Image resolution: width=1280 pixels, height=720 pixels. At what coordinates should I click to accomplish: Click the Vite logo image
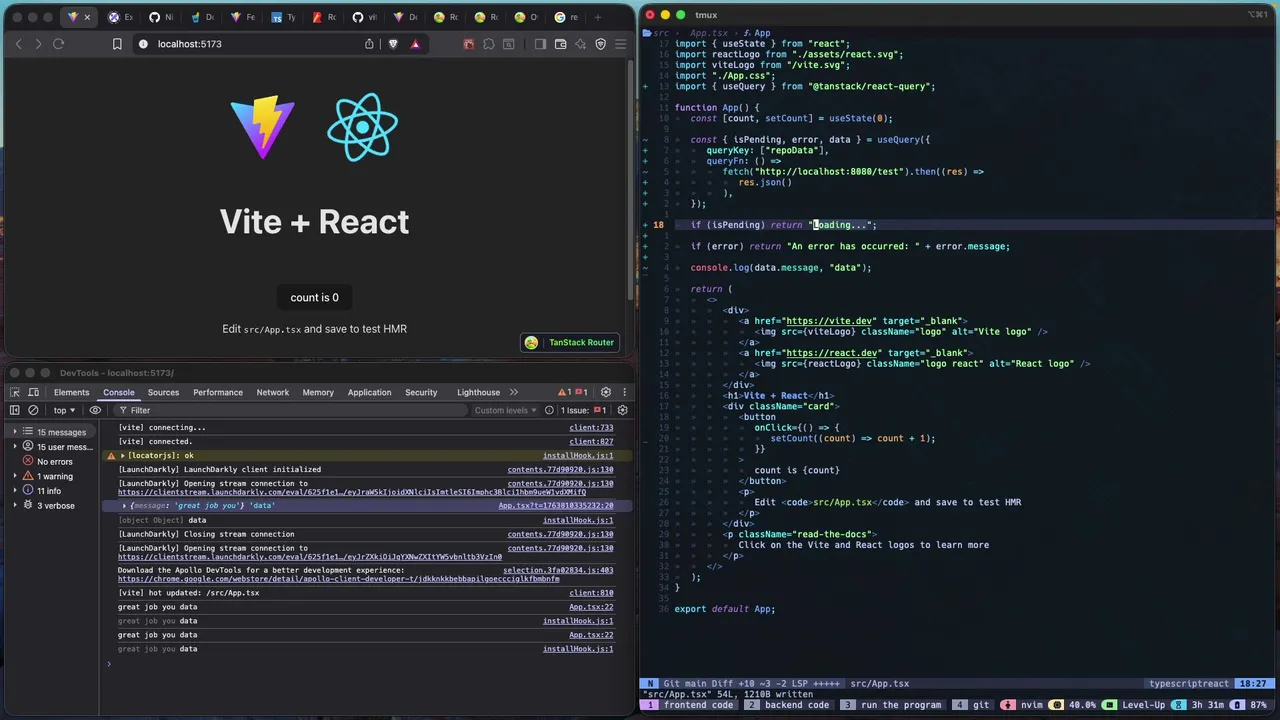(262, 127)
